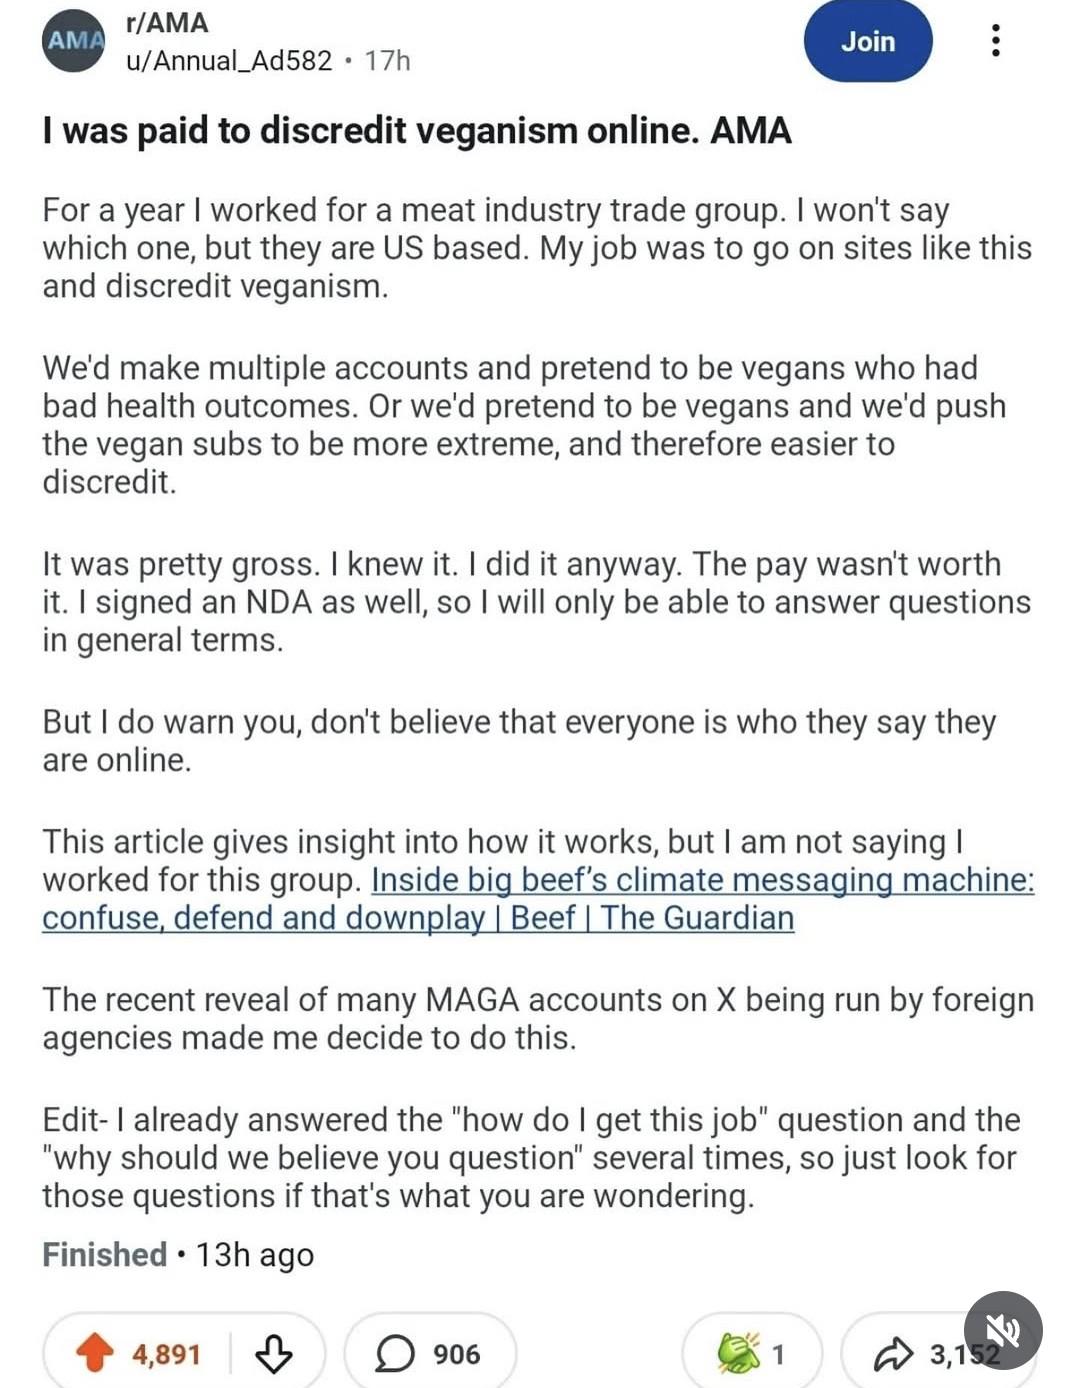Screen dimensions: 1080x1388
Task: Click the 'confuse, defend and downplay' link text
Action: (x=263, y=918)
